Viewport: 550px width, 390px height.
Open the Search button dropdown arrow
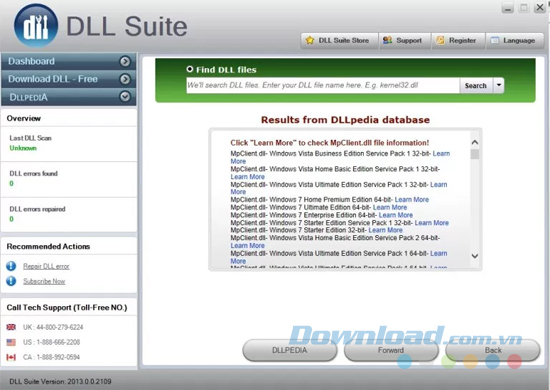(499, 85)
